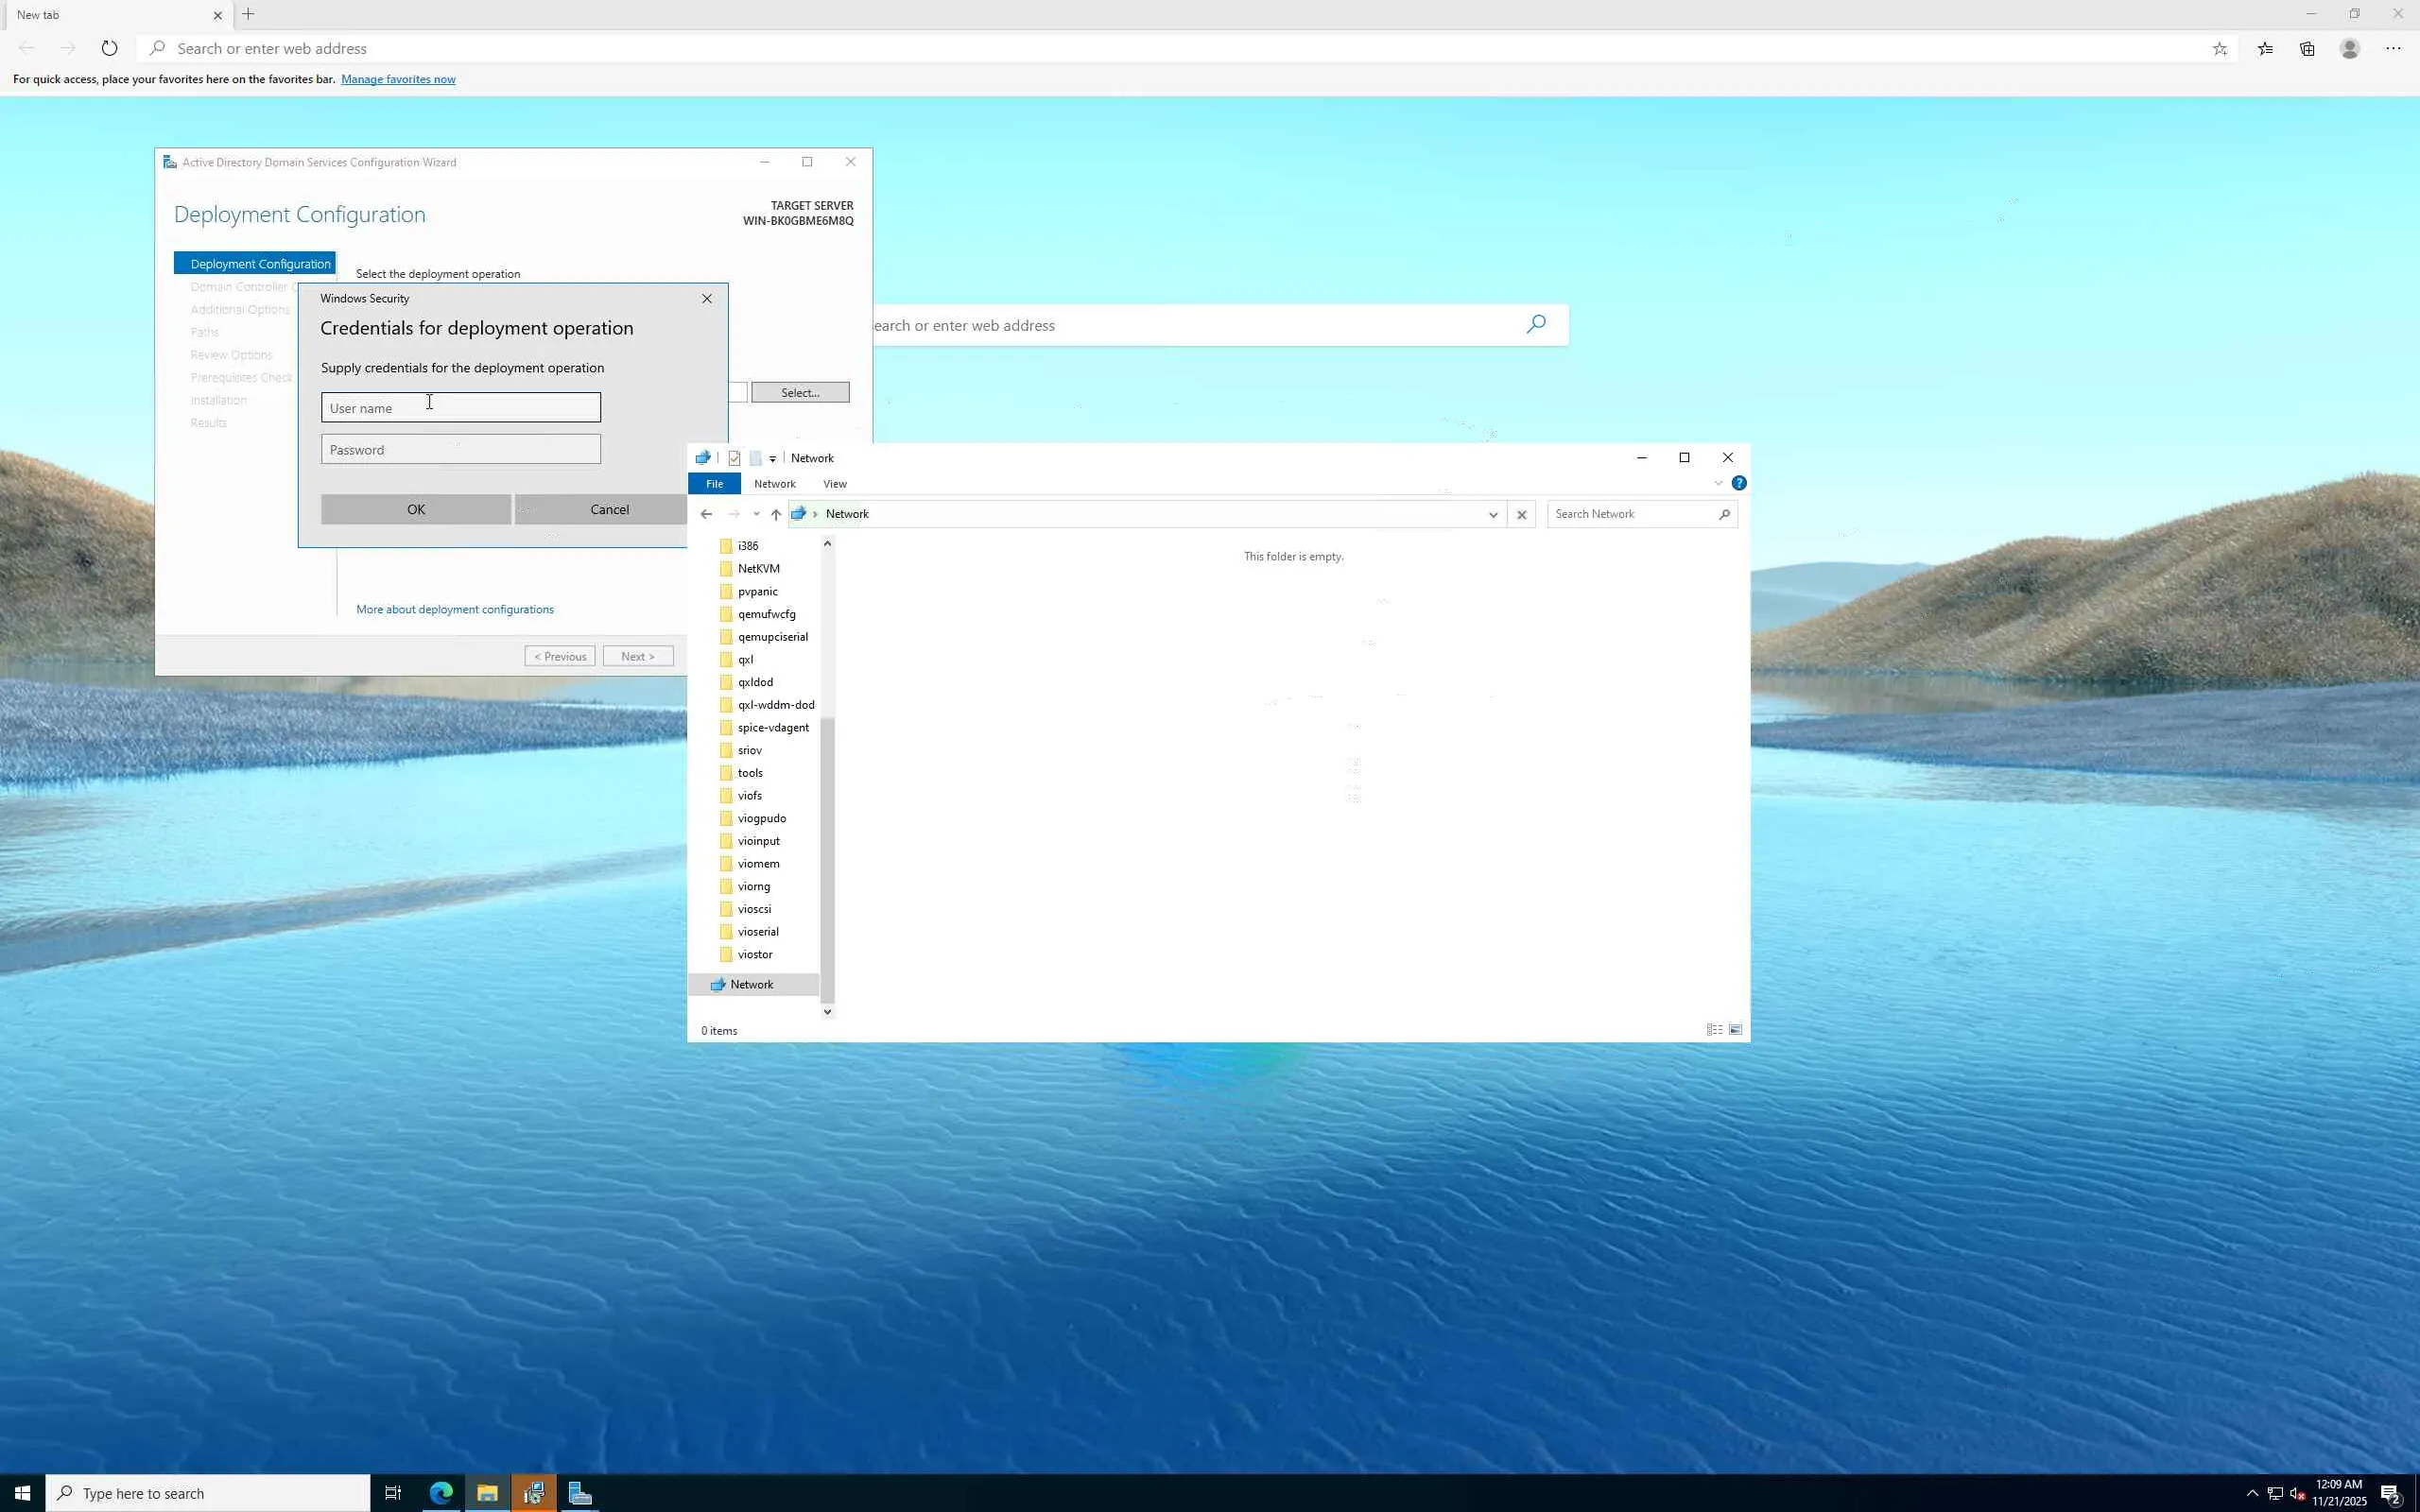Open the recent locations dropdown arrow

(756, 514)
